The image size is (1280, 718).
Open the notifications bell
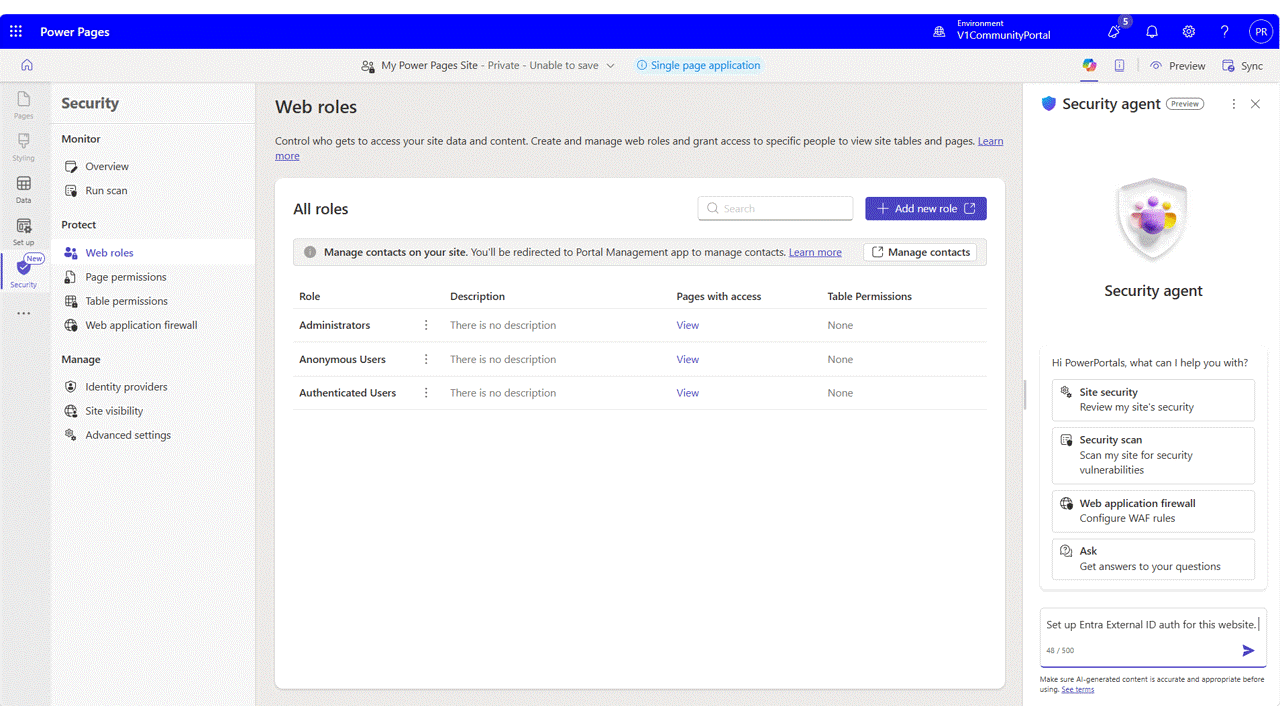point(1152,32)
